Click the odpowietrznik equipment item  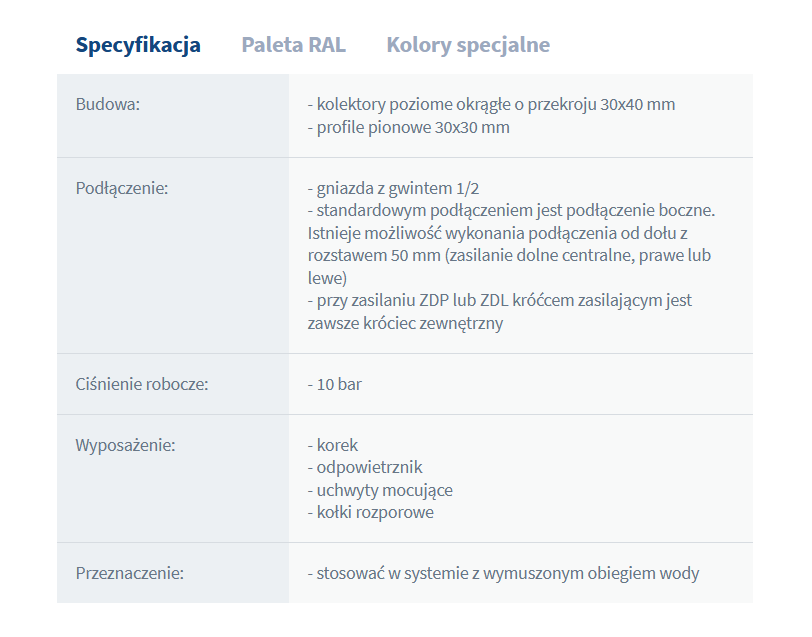coord(364,467)
